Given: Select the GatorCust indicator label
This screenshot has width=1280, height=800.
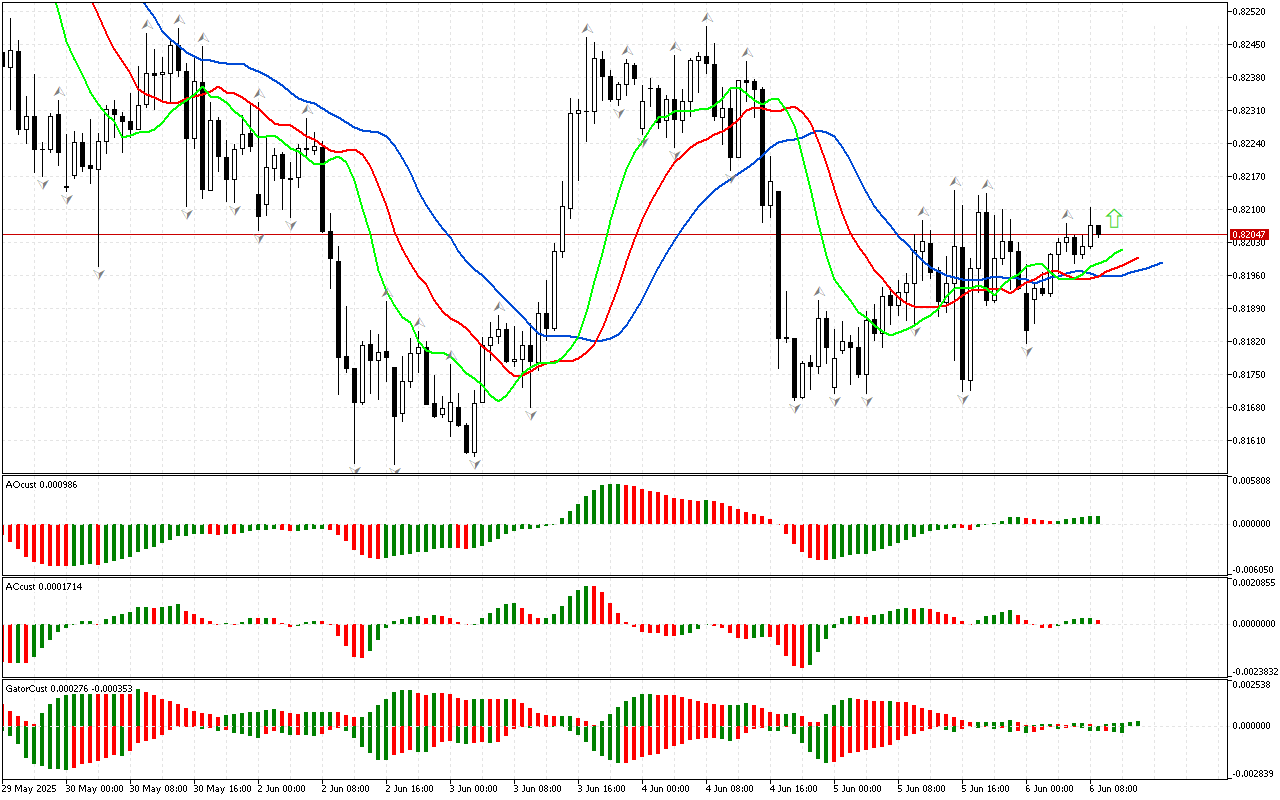Looking at the screenshot, I should pyautogui.click(x=69, y=689).
